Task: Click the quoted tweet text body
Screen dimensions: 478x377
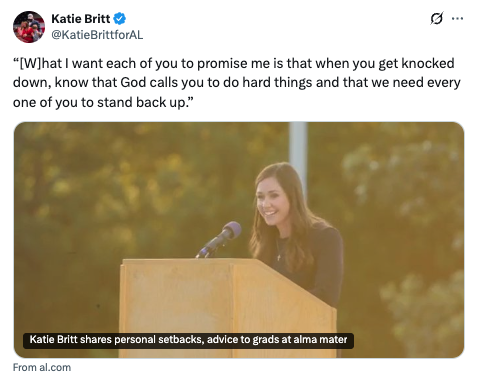Action: pos(237,83)
